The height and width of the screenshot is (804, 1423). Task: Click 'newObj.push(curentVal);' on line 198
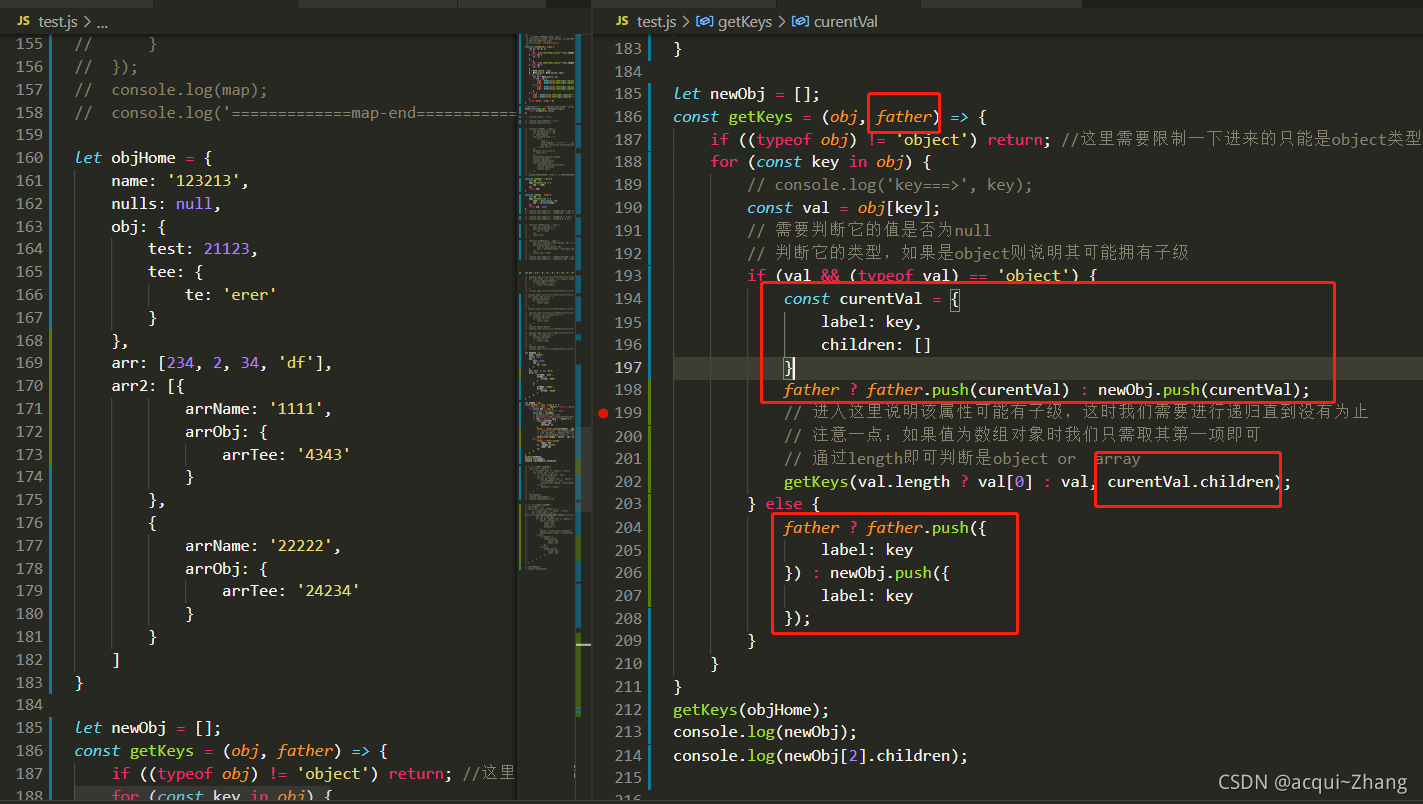(x=1203, y=390)
